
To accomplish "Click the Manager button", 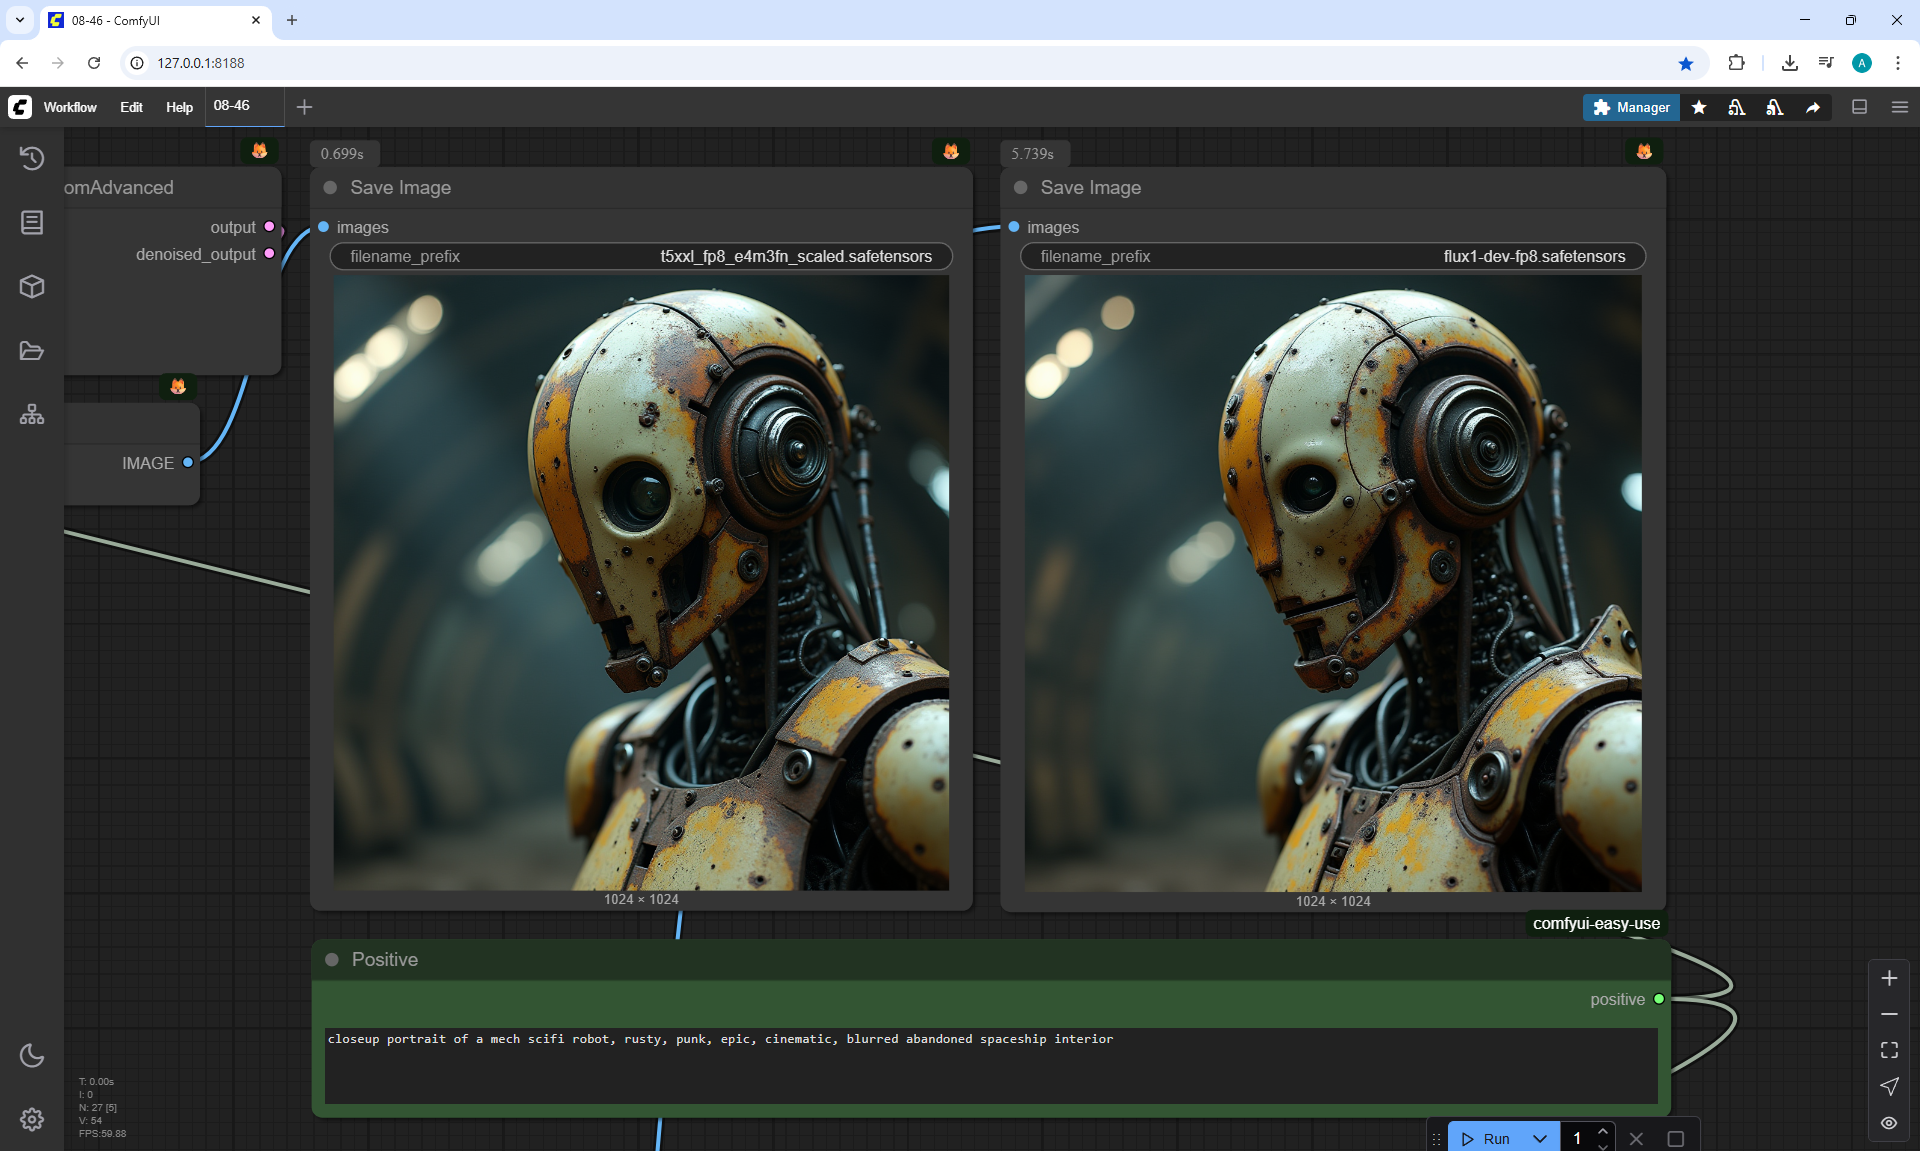I will pos(1631,107).
